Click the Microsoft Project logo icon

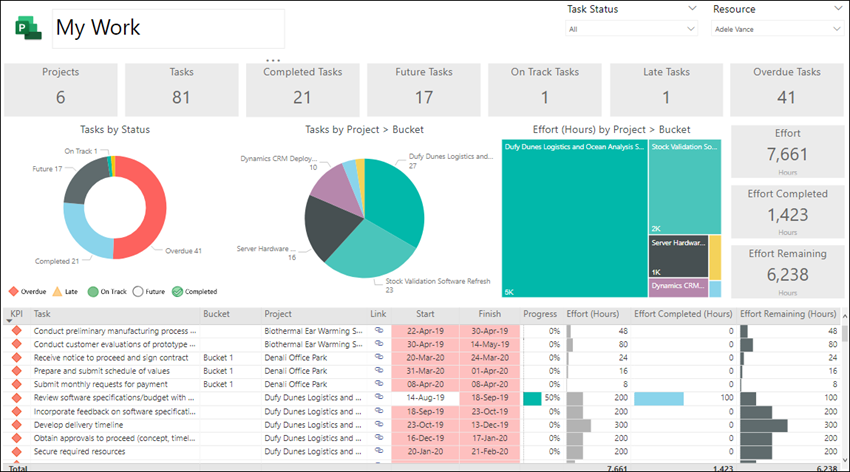29,28
